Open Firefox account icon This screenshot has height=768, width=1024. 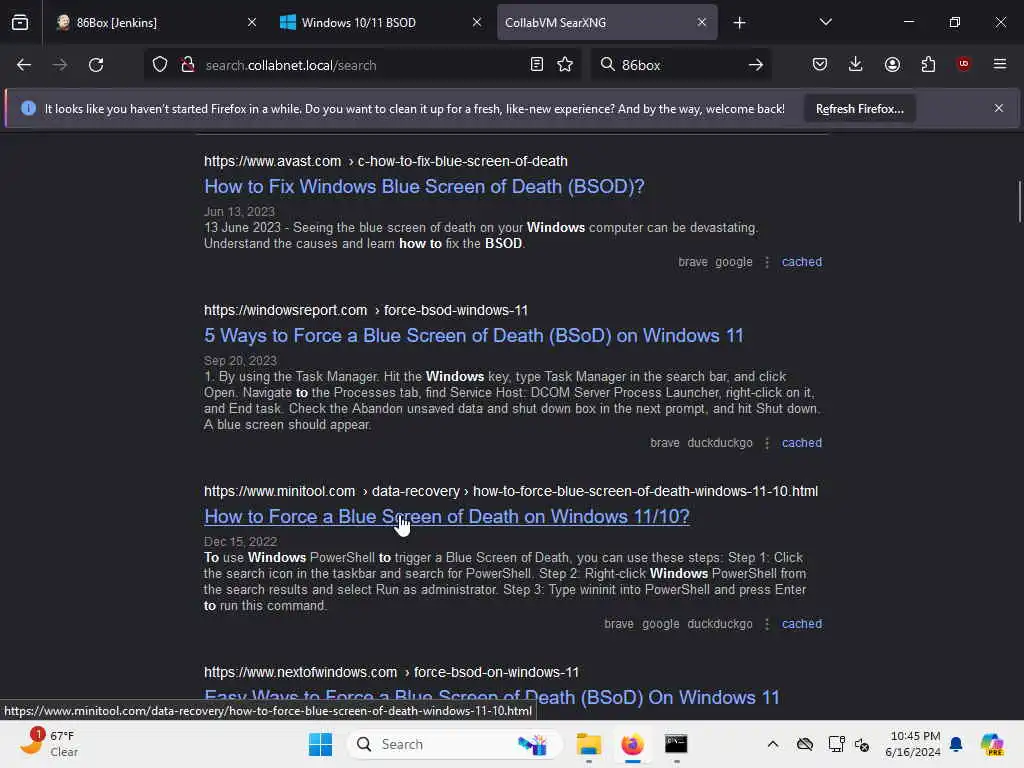coord(892,65)
